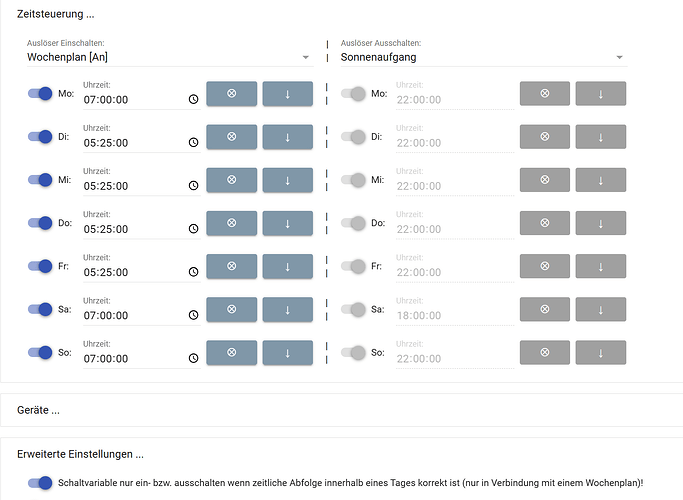Disable the Monday switch-on toggle
Image resolution: width=683 pixels, height=500 pixels.
pyautogui.click(x=40, y=94)
